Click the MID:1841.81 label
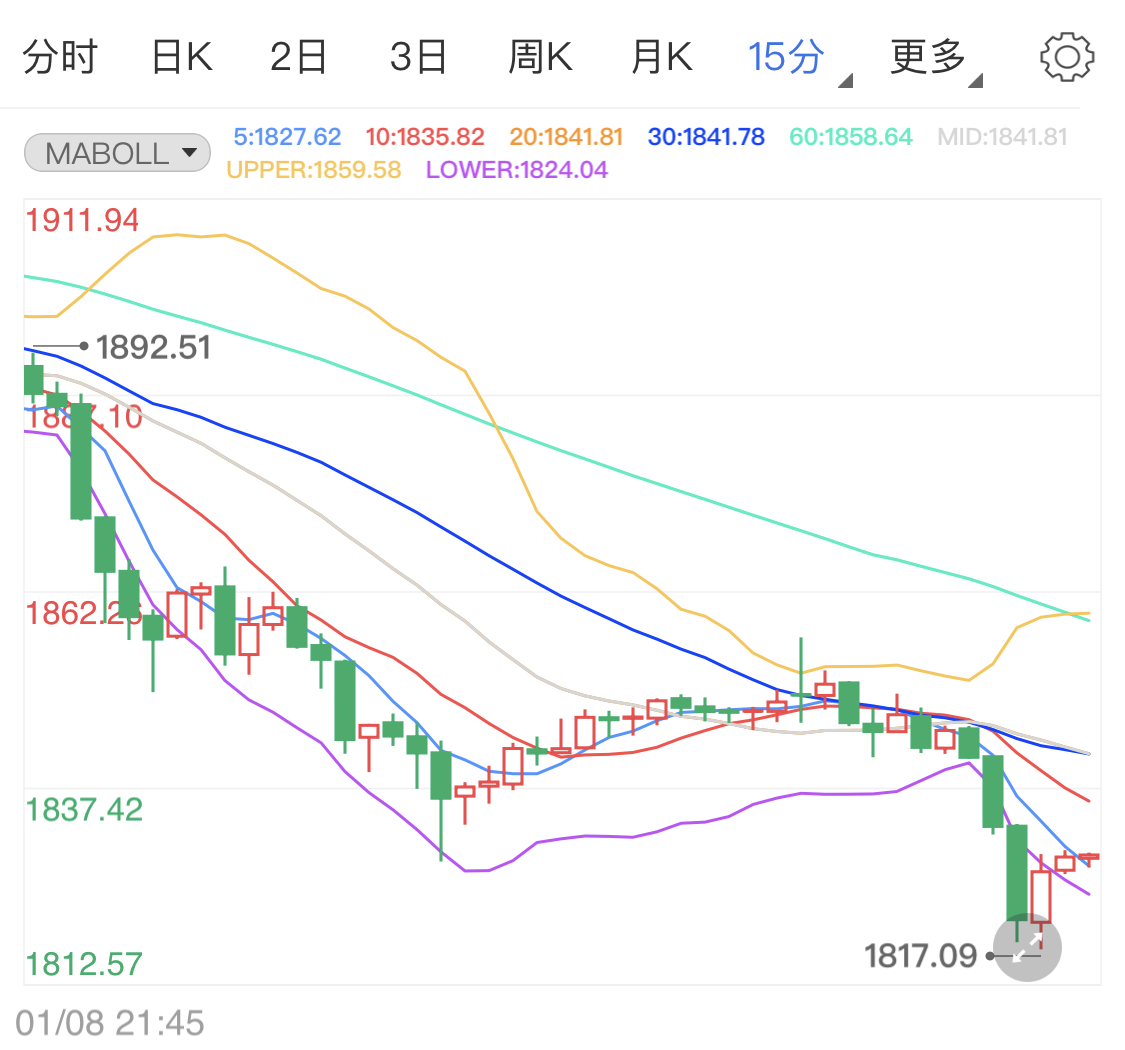1125x1050 pixels. tap(1002, 136)
